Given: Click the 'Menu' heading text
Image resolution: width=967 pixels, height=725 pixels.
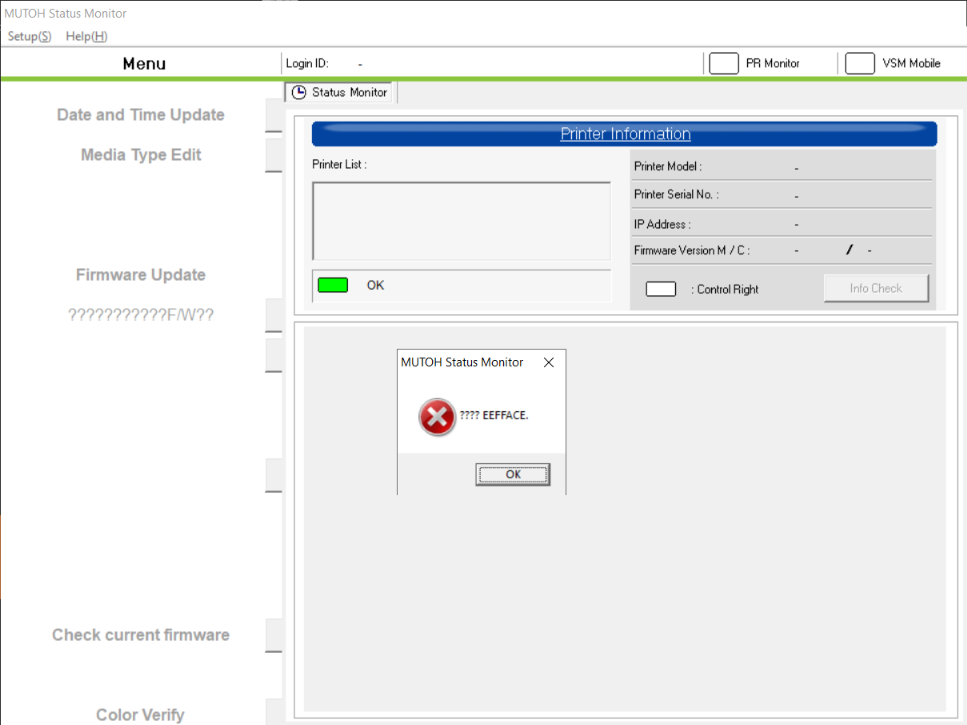Looking at the screenshot, I should pos(144,63).
